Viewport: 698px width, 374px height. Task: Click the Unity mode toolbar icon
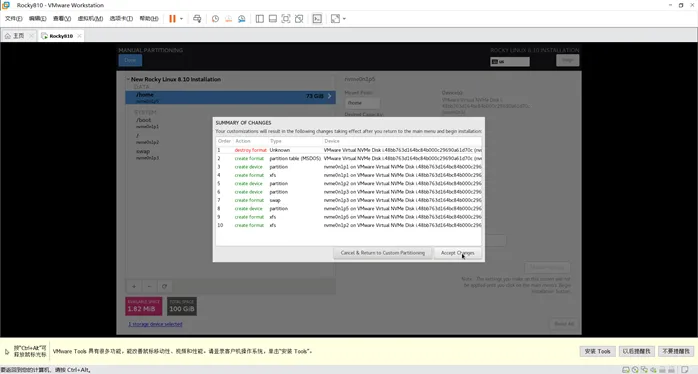point(299,19)
